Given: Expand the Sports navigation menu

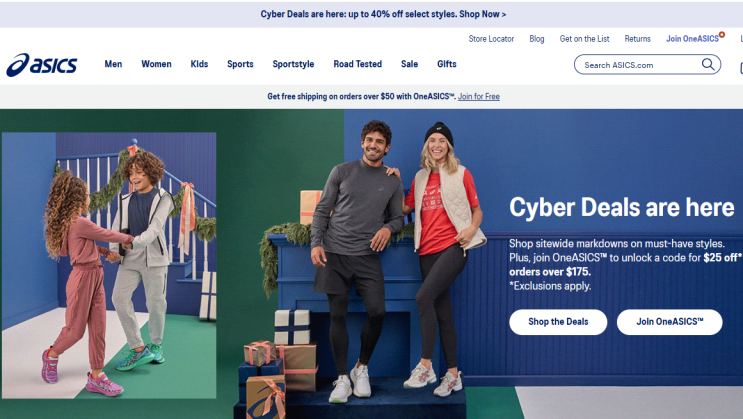Looking at the screenshot, I should (x=240, y=64).
